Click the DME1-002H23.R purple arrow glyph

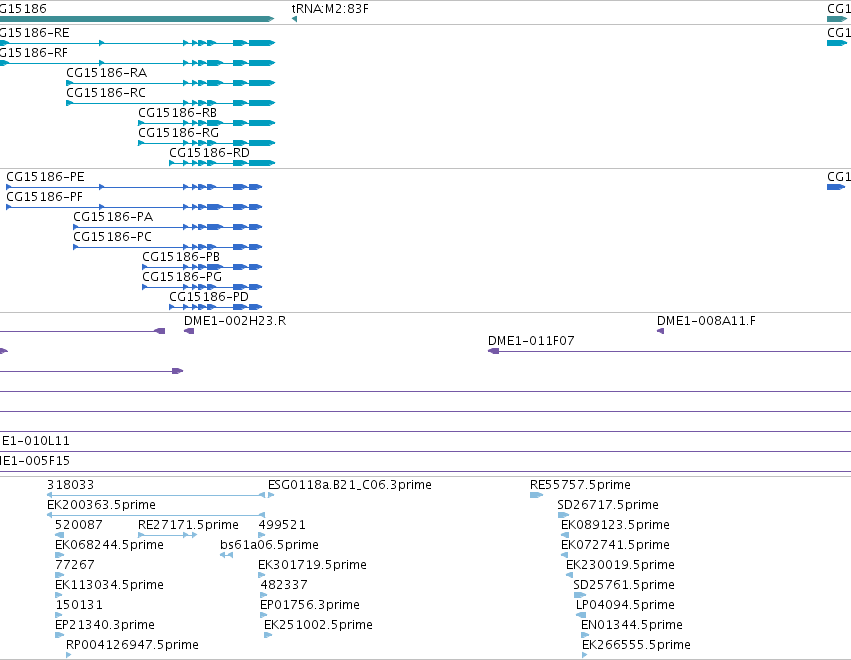click(189, 331)
